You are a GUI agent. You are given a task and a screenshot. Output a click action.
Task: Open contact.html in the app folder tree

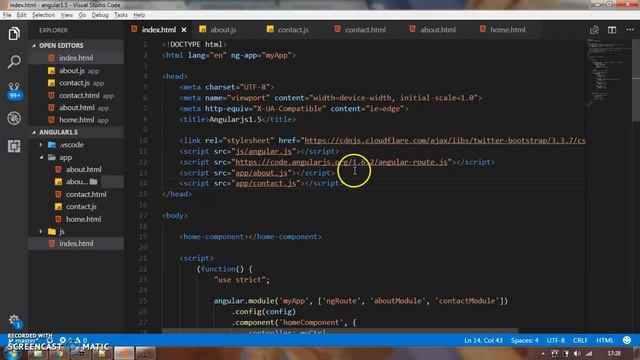tap(76, 194)
